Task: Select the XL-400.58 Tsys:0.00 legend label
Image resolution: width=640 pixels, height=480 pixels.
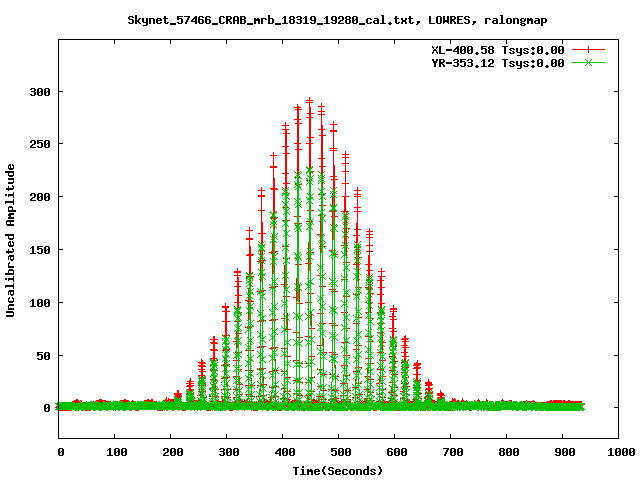Action: (x=498, y=50)
